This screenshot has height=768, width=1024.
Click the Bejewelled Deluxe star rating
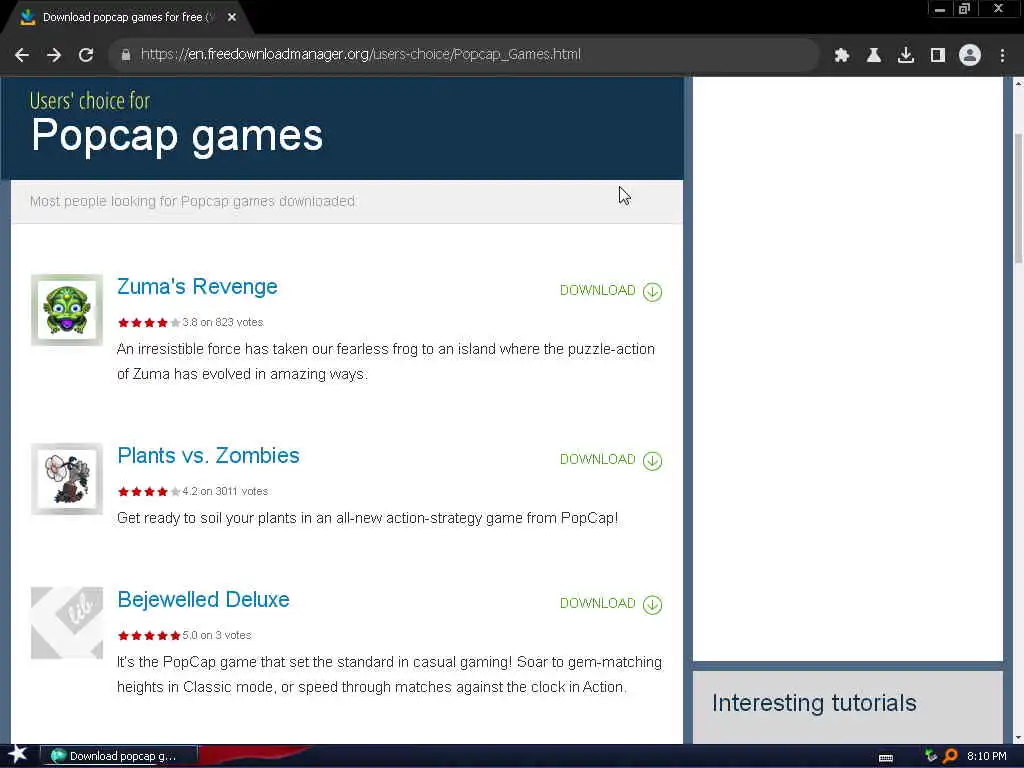149,635
